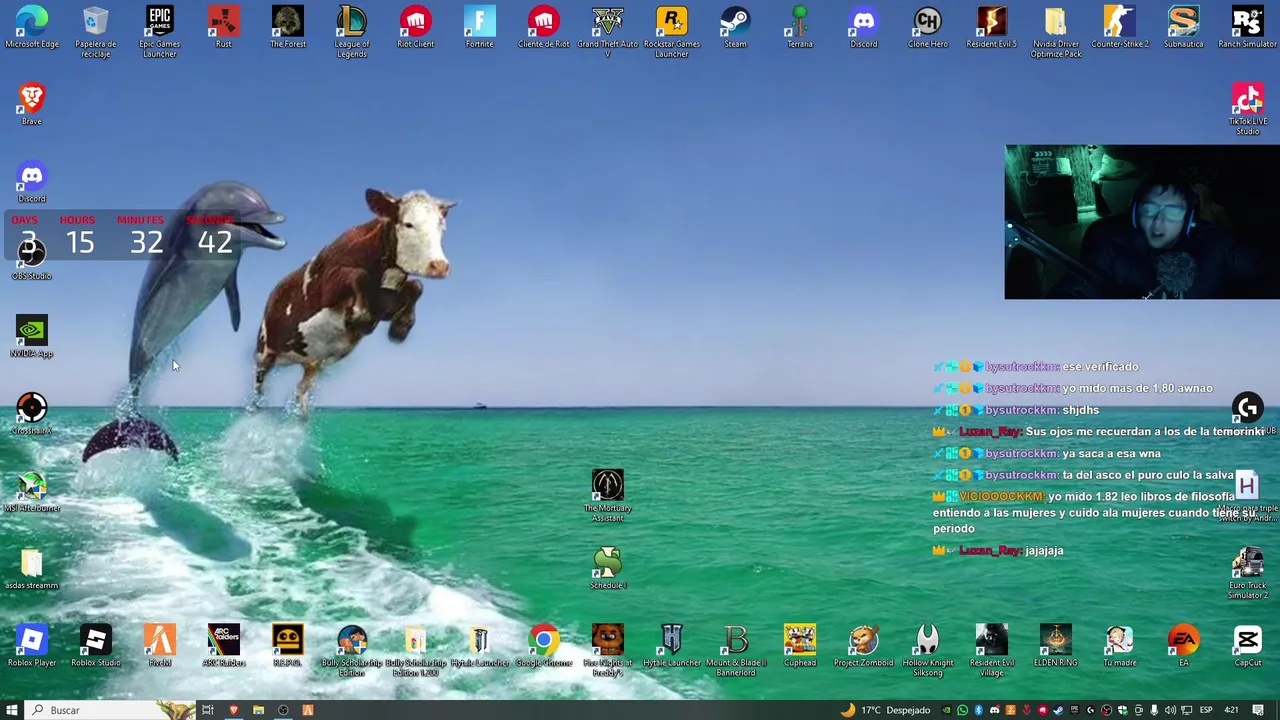Click the Rust game icon
The image size is (1280, 720).
[224, 28]
